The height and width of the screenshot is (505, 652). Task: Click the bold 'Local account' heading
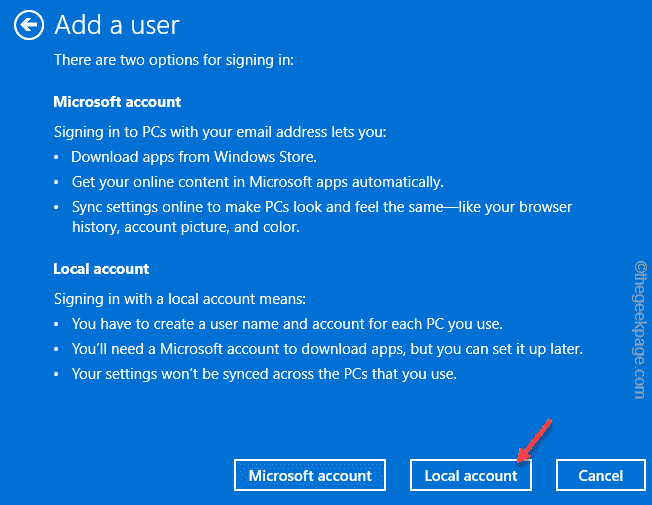click(x=101, y=269)
